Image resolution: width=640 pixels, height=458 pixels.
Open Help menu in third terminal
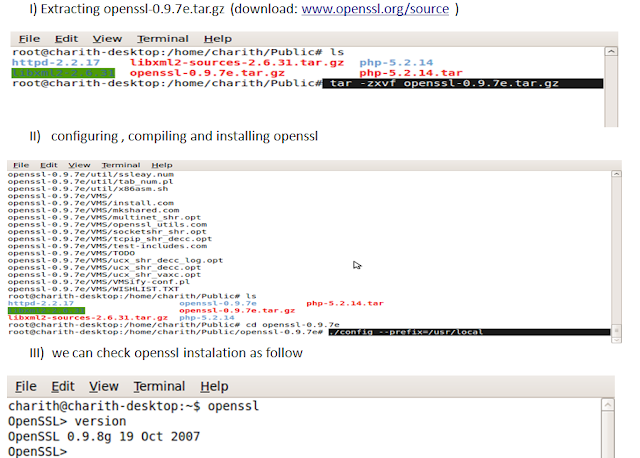pyautogui.click(x=214, y=386)
